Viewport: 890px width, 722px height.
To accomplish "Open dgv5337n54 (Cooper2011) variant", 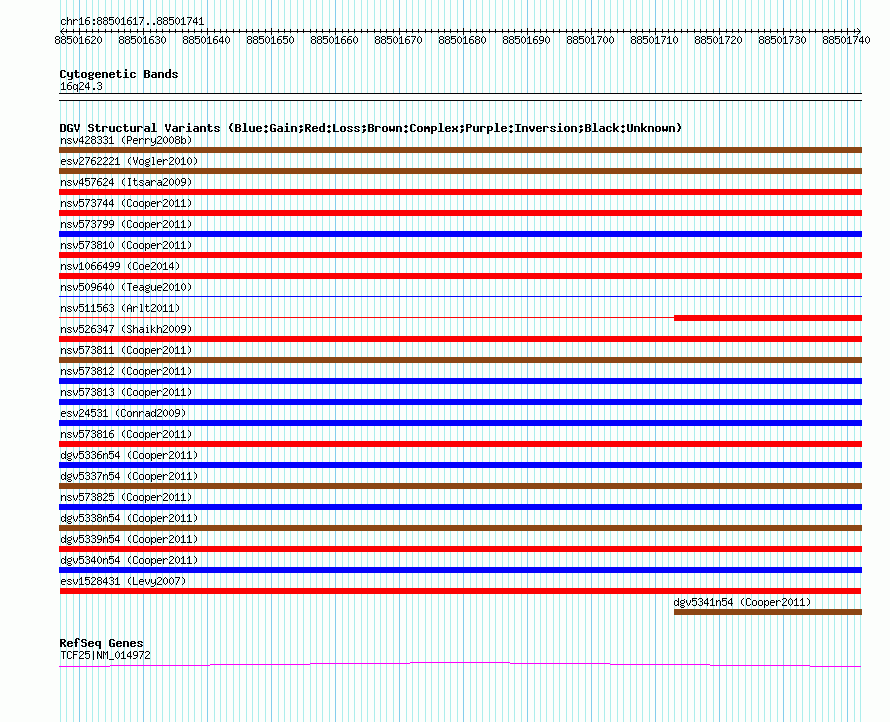I will tap(129, 476).
